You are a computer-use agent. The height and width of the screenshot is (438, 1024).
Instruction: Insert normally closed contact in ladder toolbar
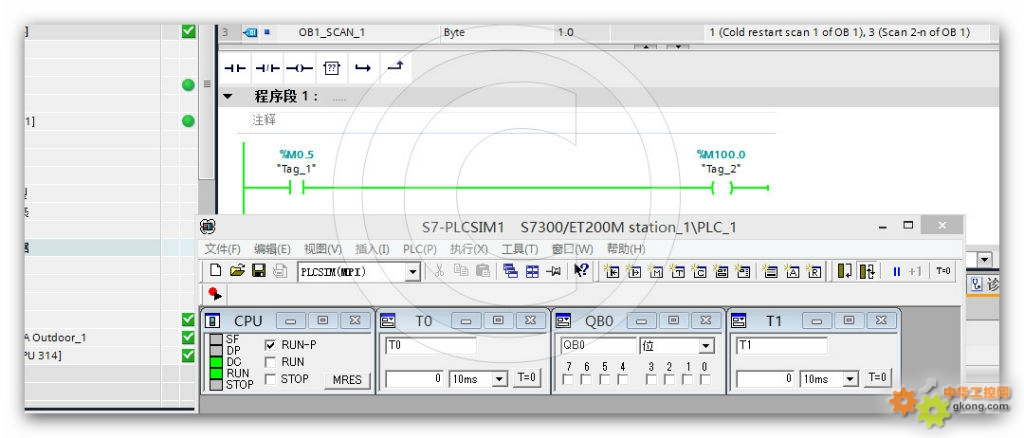pos(266,68)
